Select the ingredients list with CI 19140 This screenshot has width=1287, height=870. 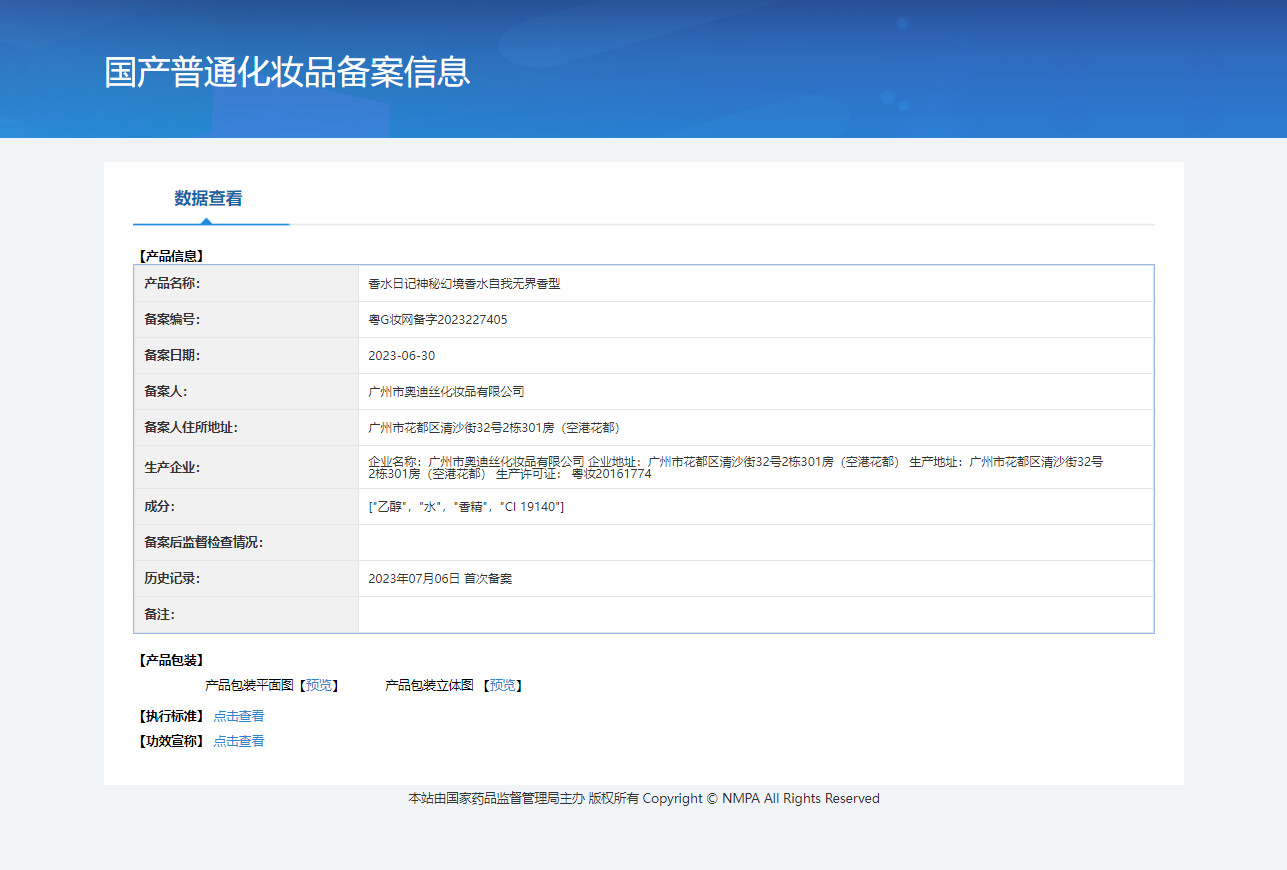pyautogui.click(x=466, y=507)
